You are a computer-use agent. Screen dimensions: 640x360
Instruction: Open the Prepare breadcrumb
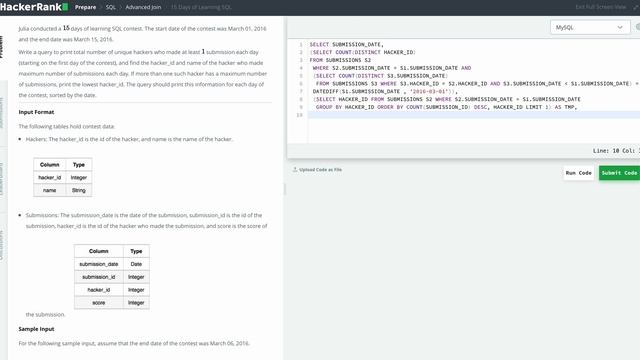pos(85,7)
